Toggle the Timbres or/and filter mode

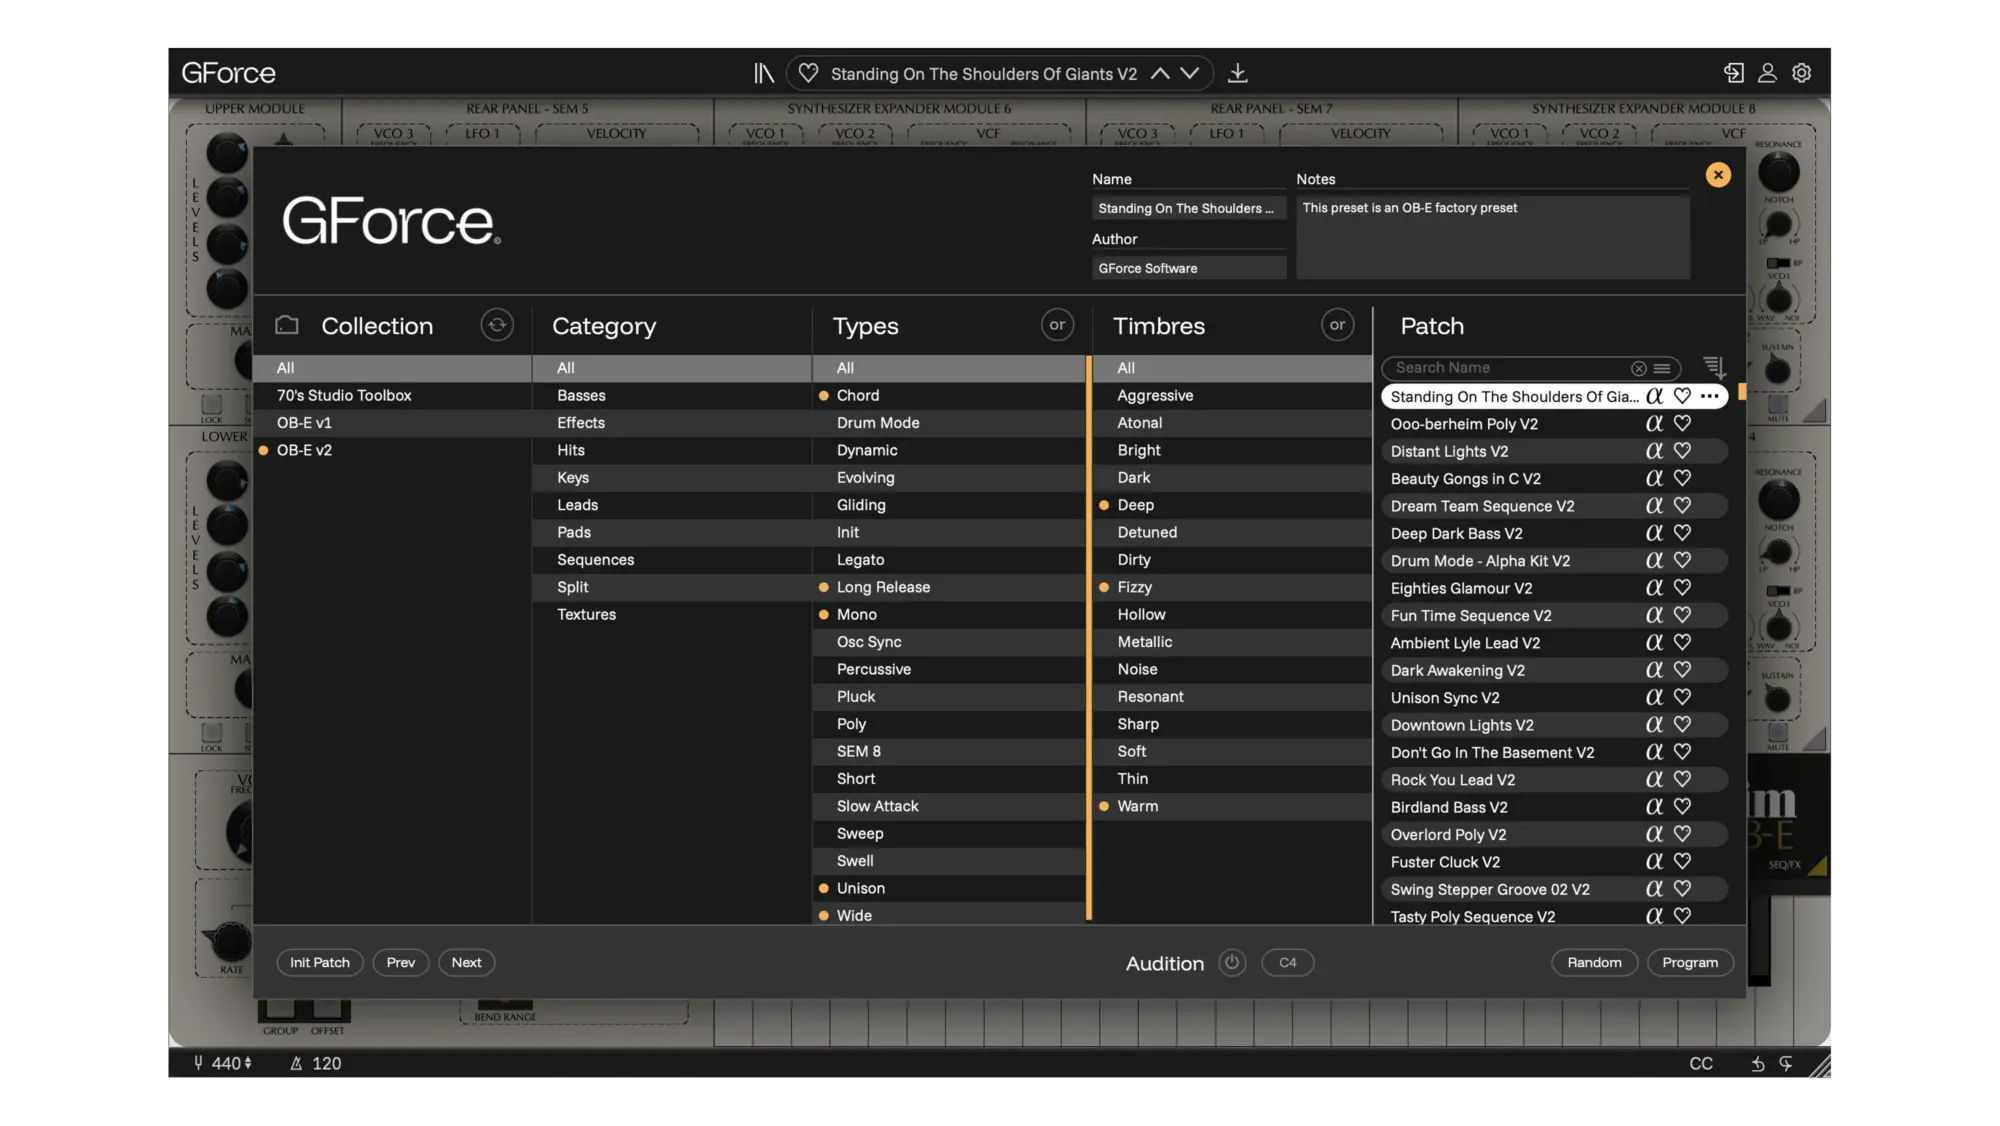pos(1337,325)
